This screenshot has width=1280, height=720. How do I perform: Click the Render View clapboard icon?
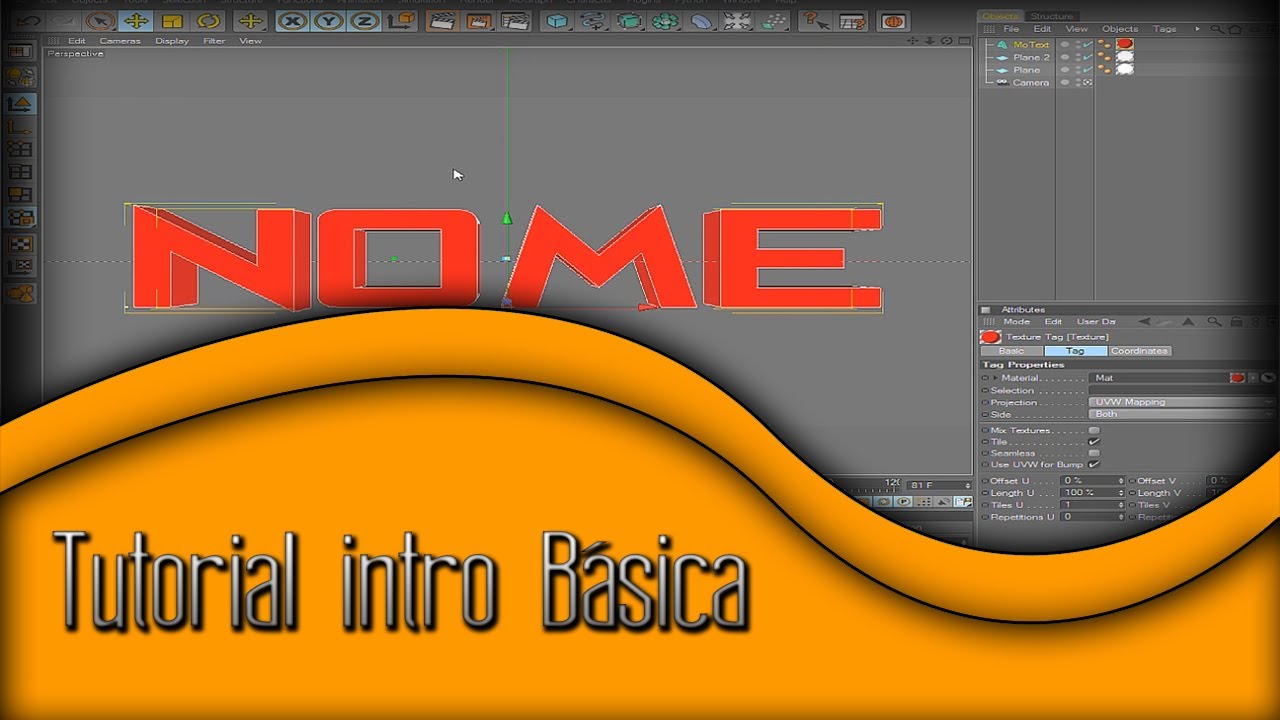click(442, 20)
